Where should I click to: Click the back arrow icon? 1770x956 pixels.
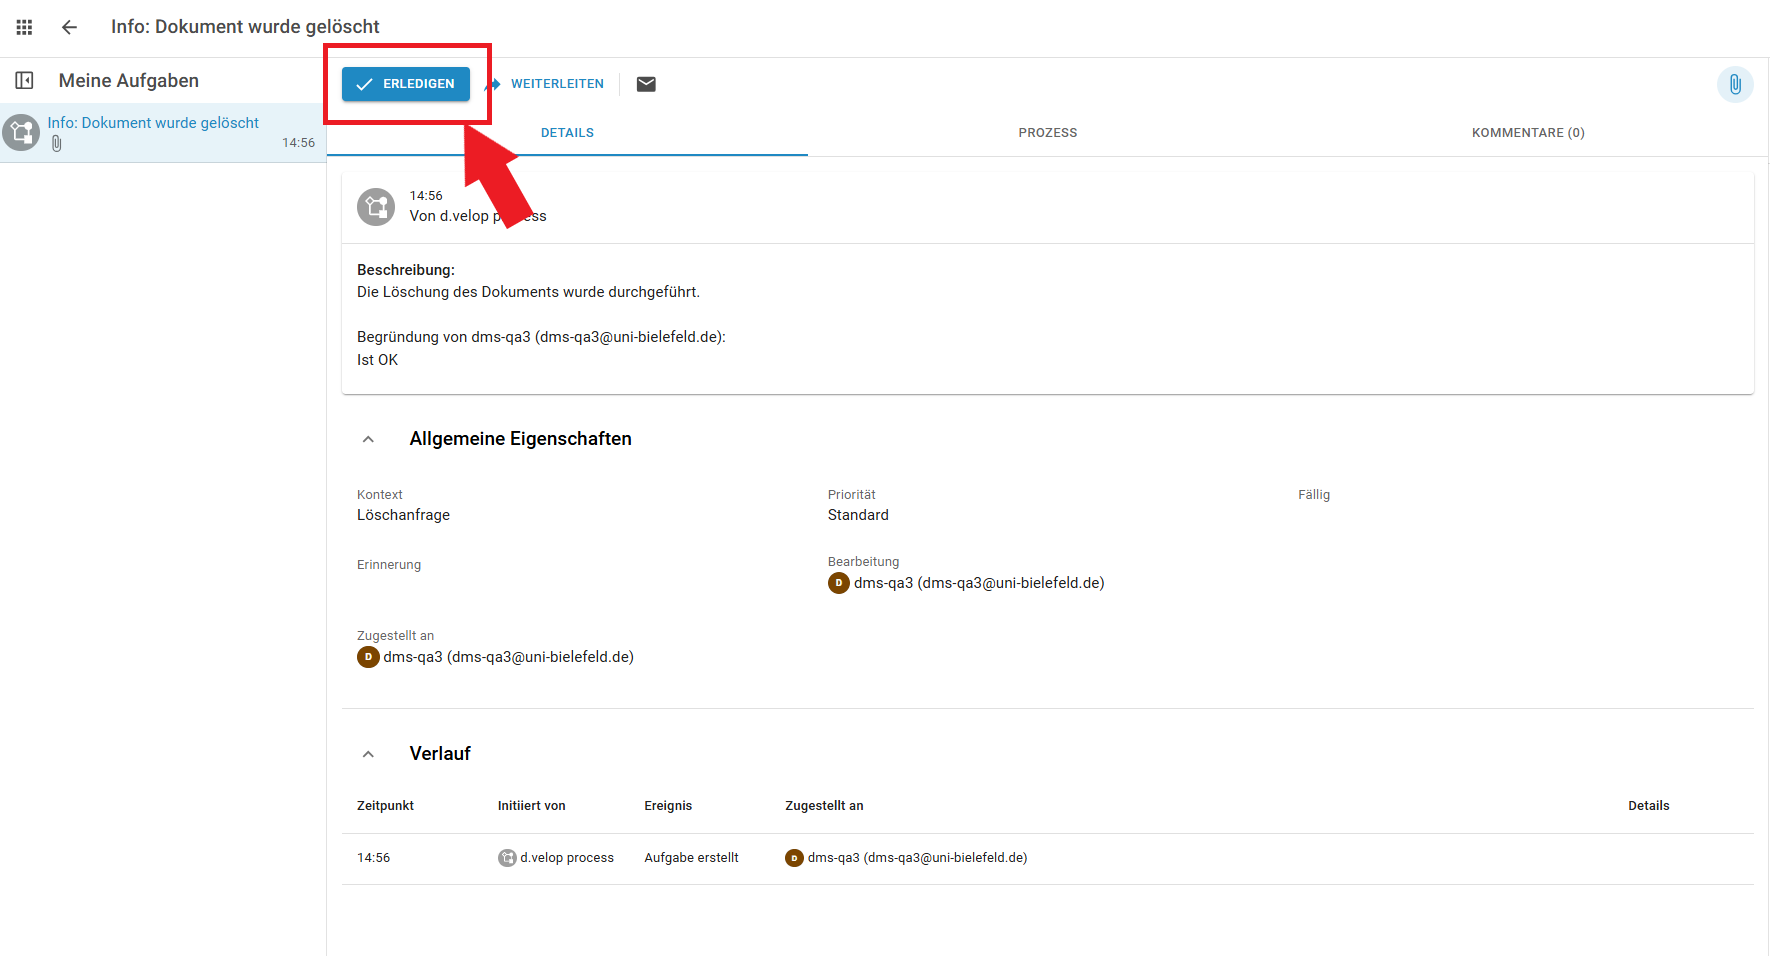click(69, 27)
